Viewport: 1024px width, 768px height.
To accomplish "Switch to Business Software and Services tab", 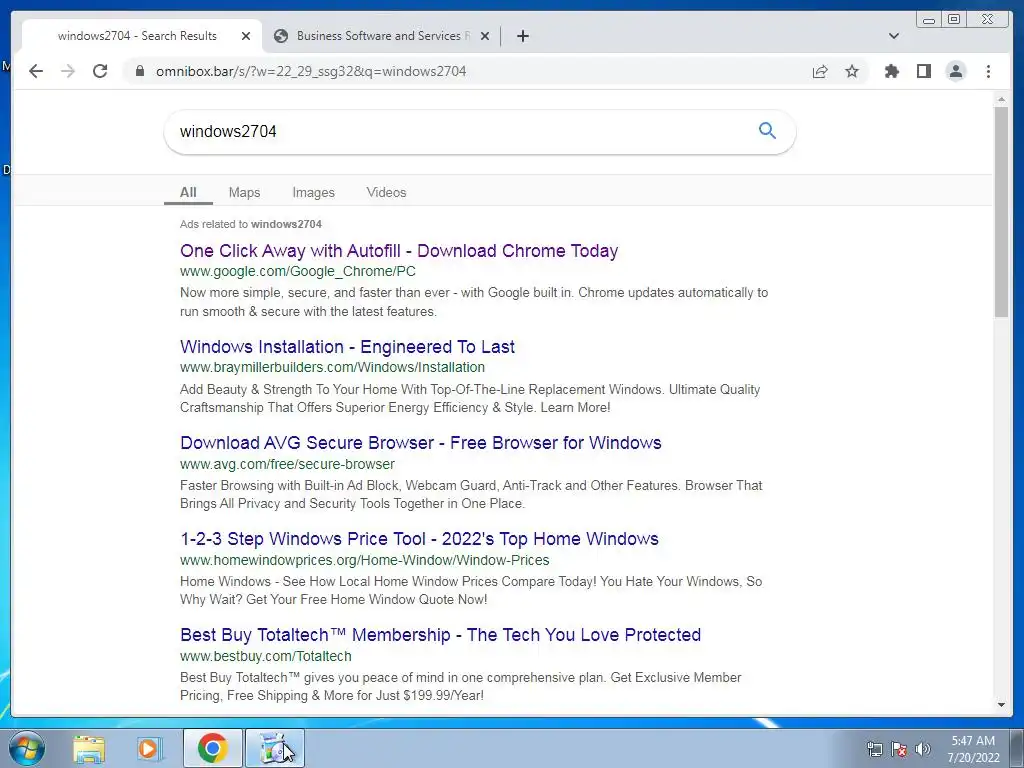I will (382, 36).
